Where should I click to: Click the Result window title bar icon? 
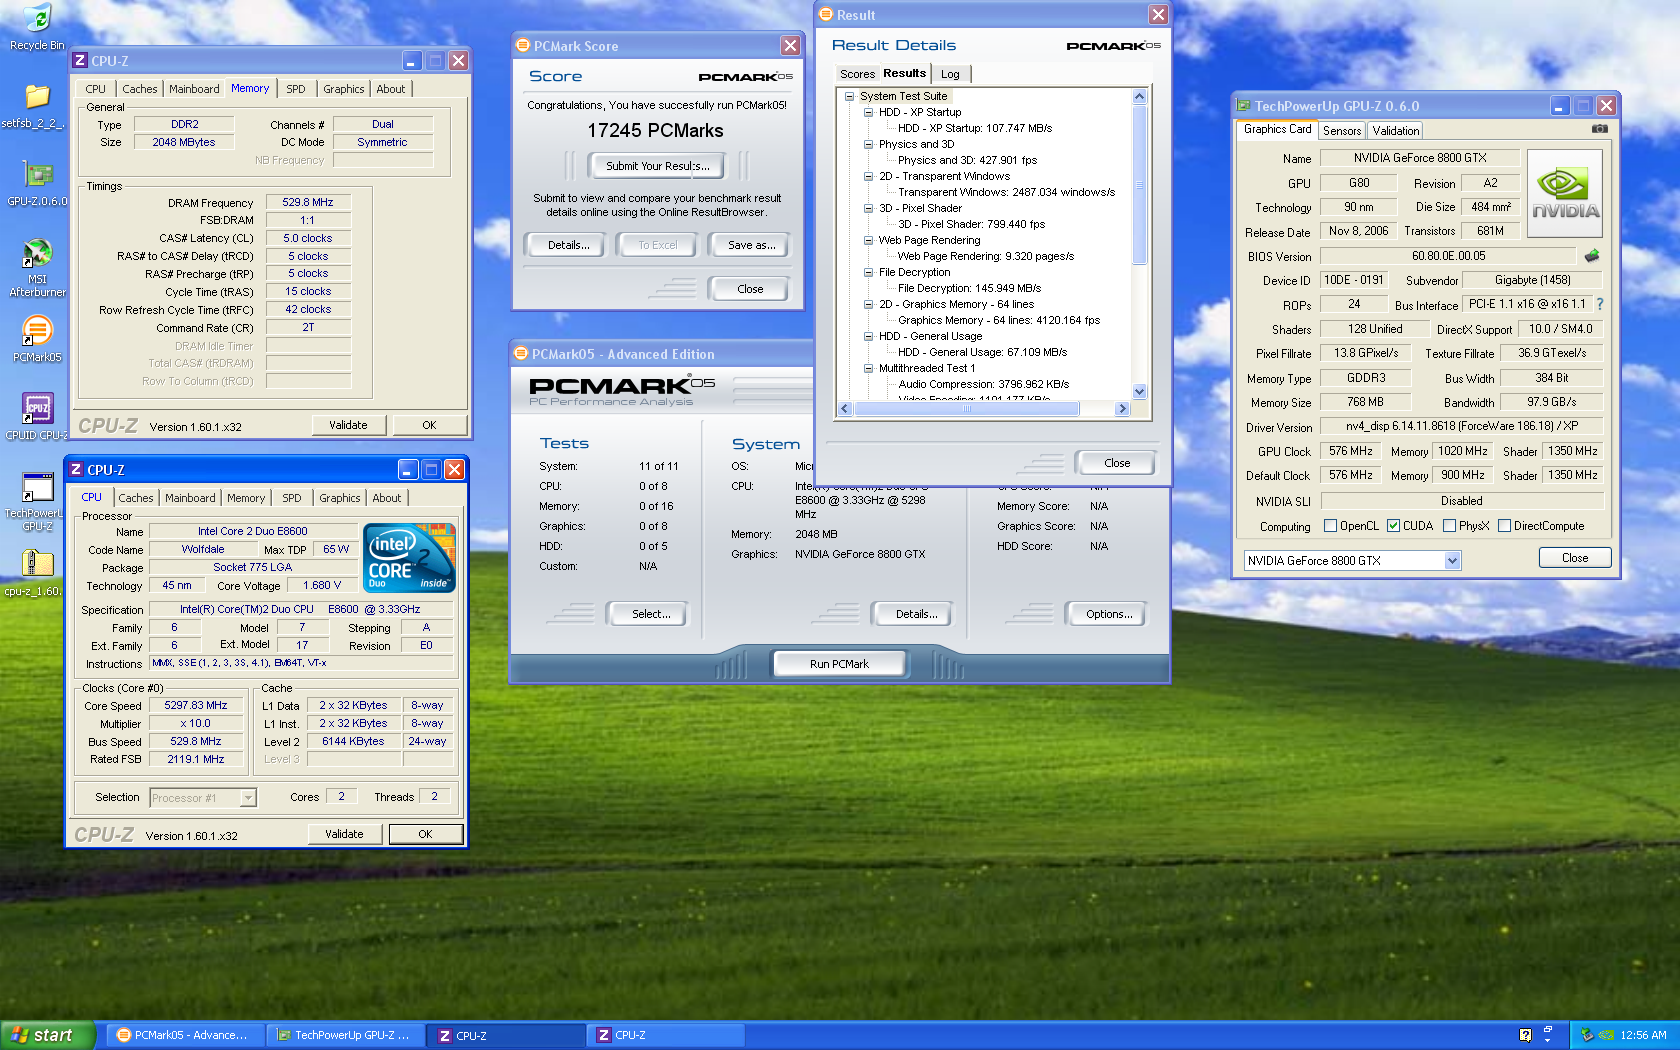tap(826, 14)
